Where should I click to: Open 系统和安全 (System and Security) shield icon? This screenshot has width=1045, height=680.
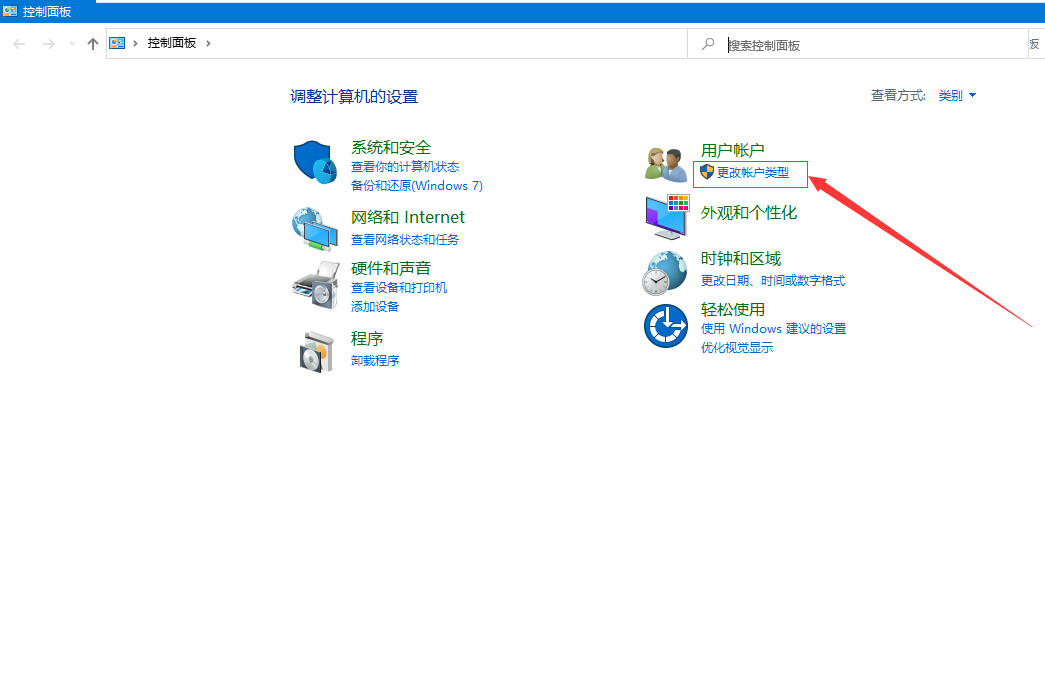pos(315,160)
